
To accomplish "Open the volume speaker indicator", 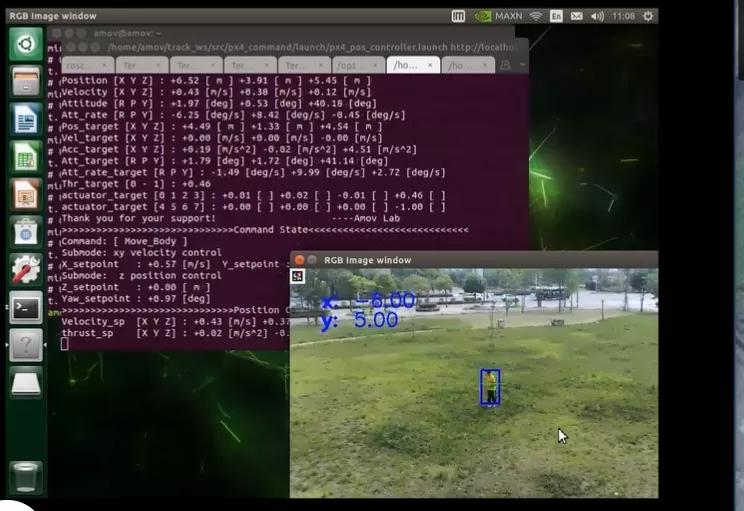I will click(597, 16).
